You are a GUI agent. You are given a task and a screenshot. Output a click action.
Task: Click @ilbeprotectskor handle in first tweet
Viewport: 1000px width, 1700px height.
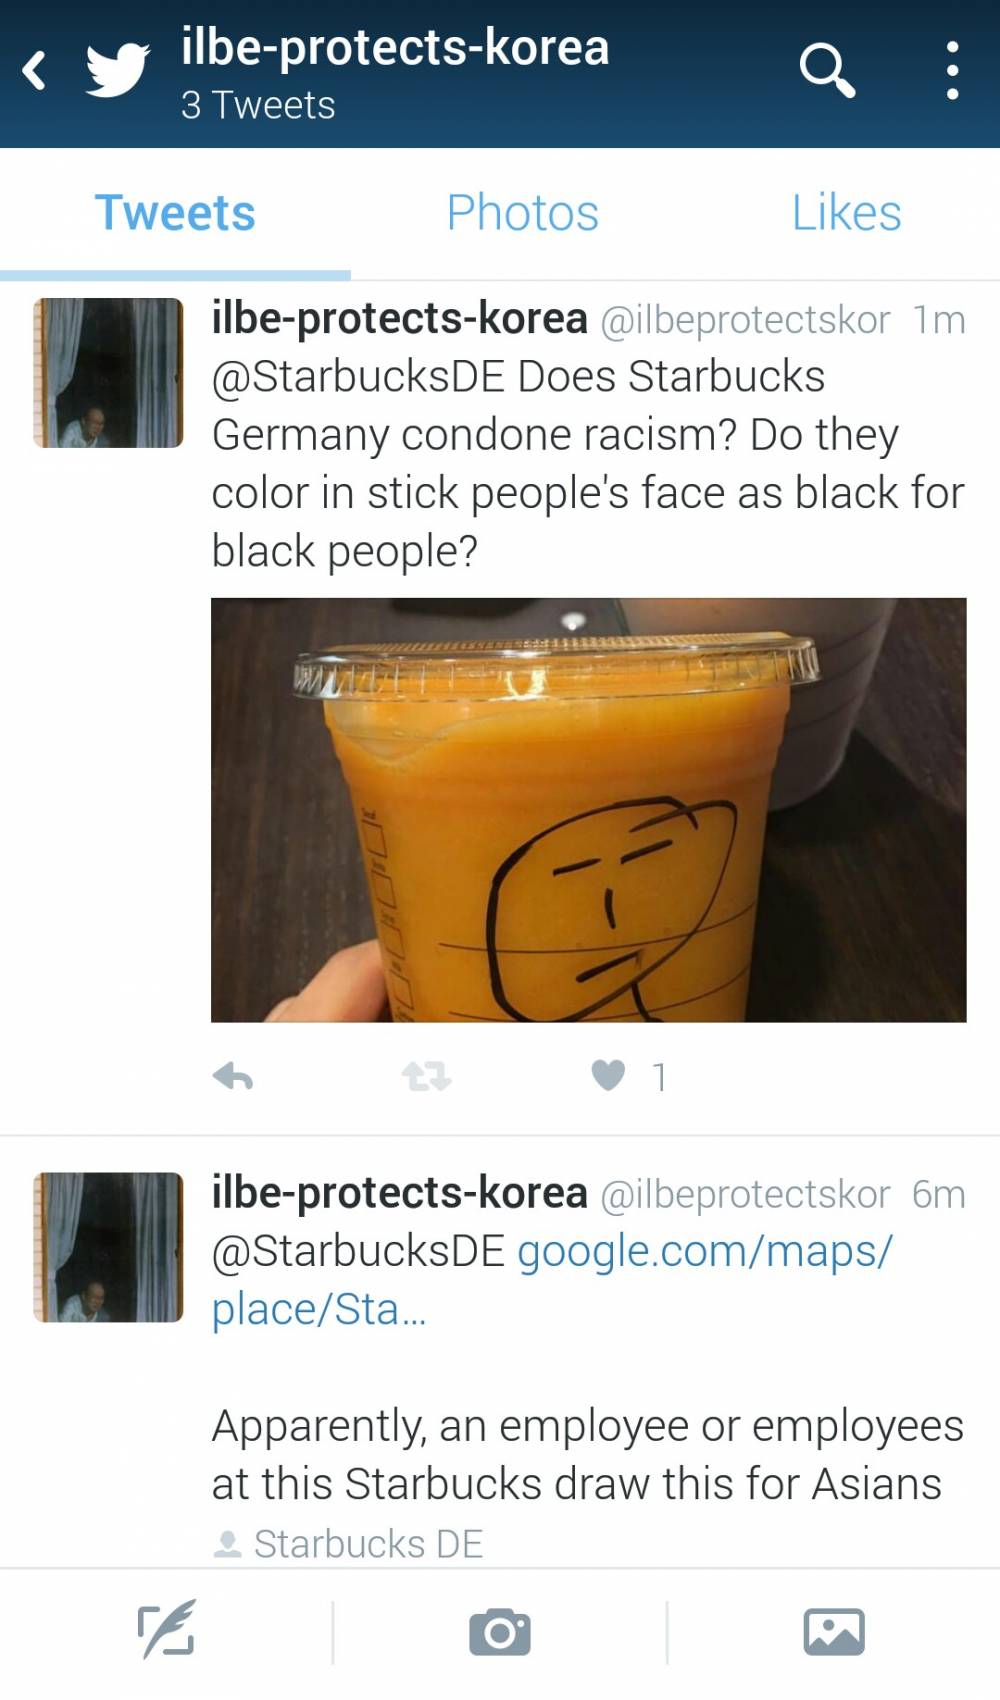click(x=745, y=320)
